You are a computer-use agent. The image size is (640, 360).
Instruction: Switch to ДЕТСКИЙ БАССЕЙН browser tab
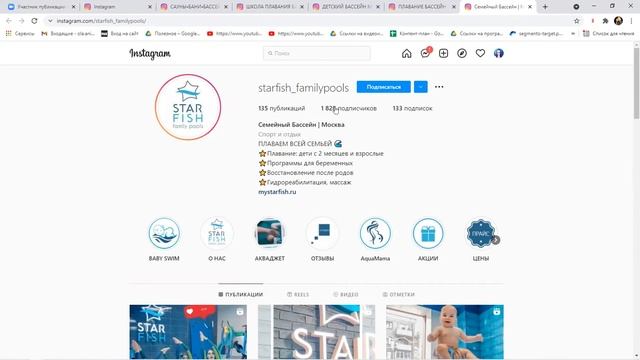(x=345, y=7)
